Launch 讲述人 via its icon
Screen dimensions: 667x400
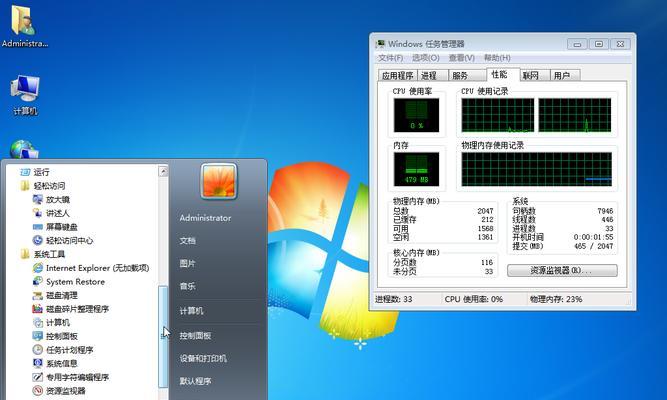pyautogui.click(x=38, y=213)
